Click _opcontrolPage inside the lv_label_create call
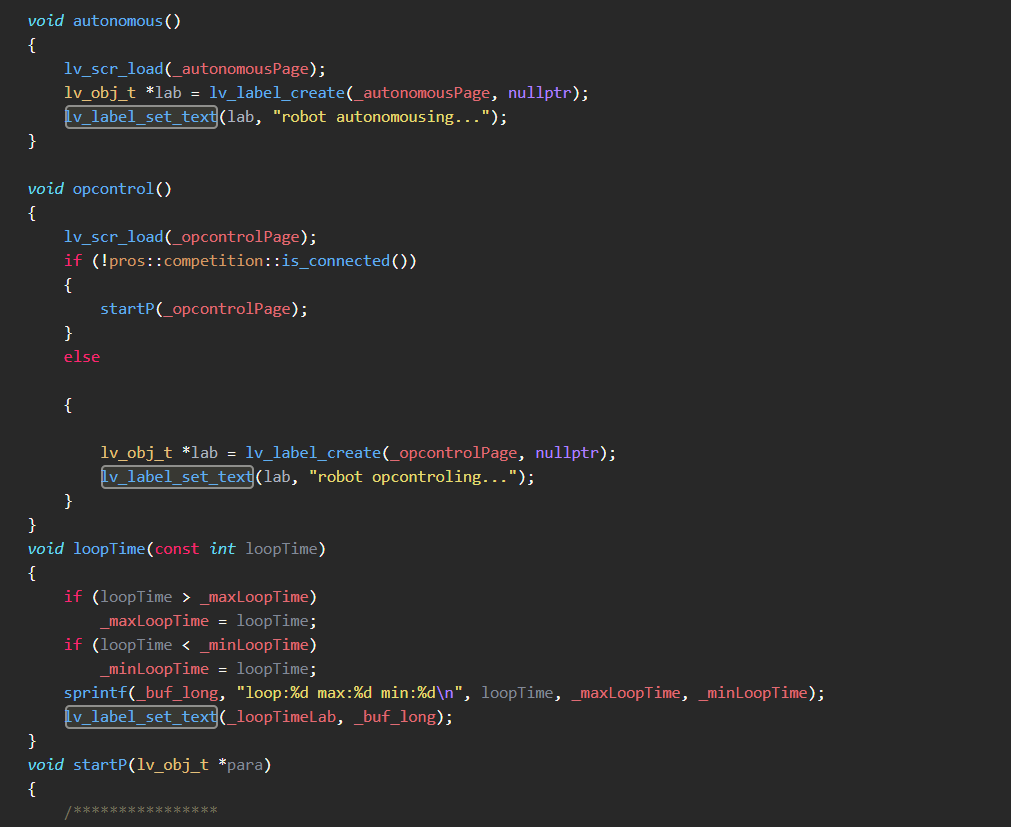The width and height of the screenshot is (1011, 827). [454, 452]
